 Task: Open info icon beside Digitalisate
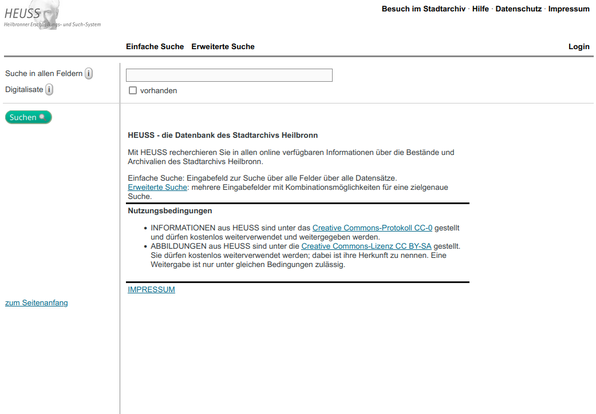click(x=49, y=90)
